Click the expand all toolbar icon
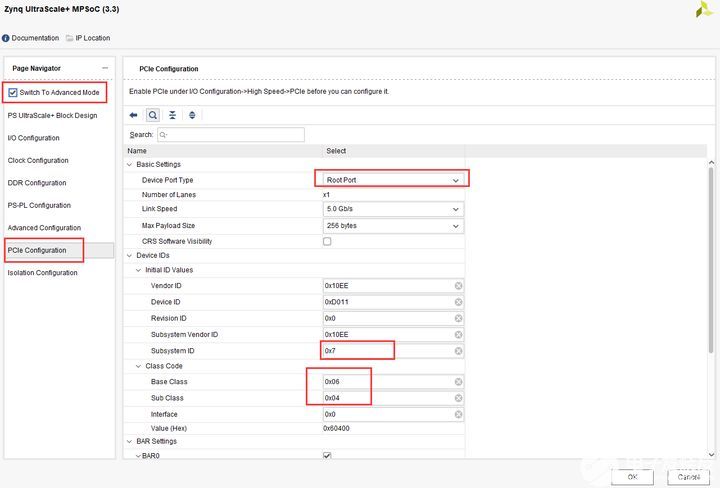This screenshot has width=720, height=488. [x=192, y=115]
